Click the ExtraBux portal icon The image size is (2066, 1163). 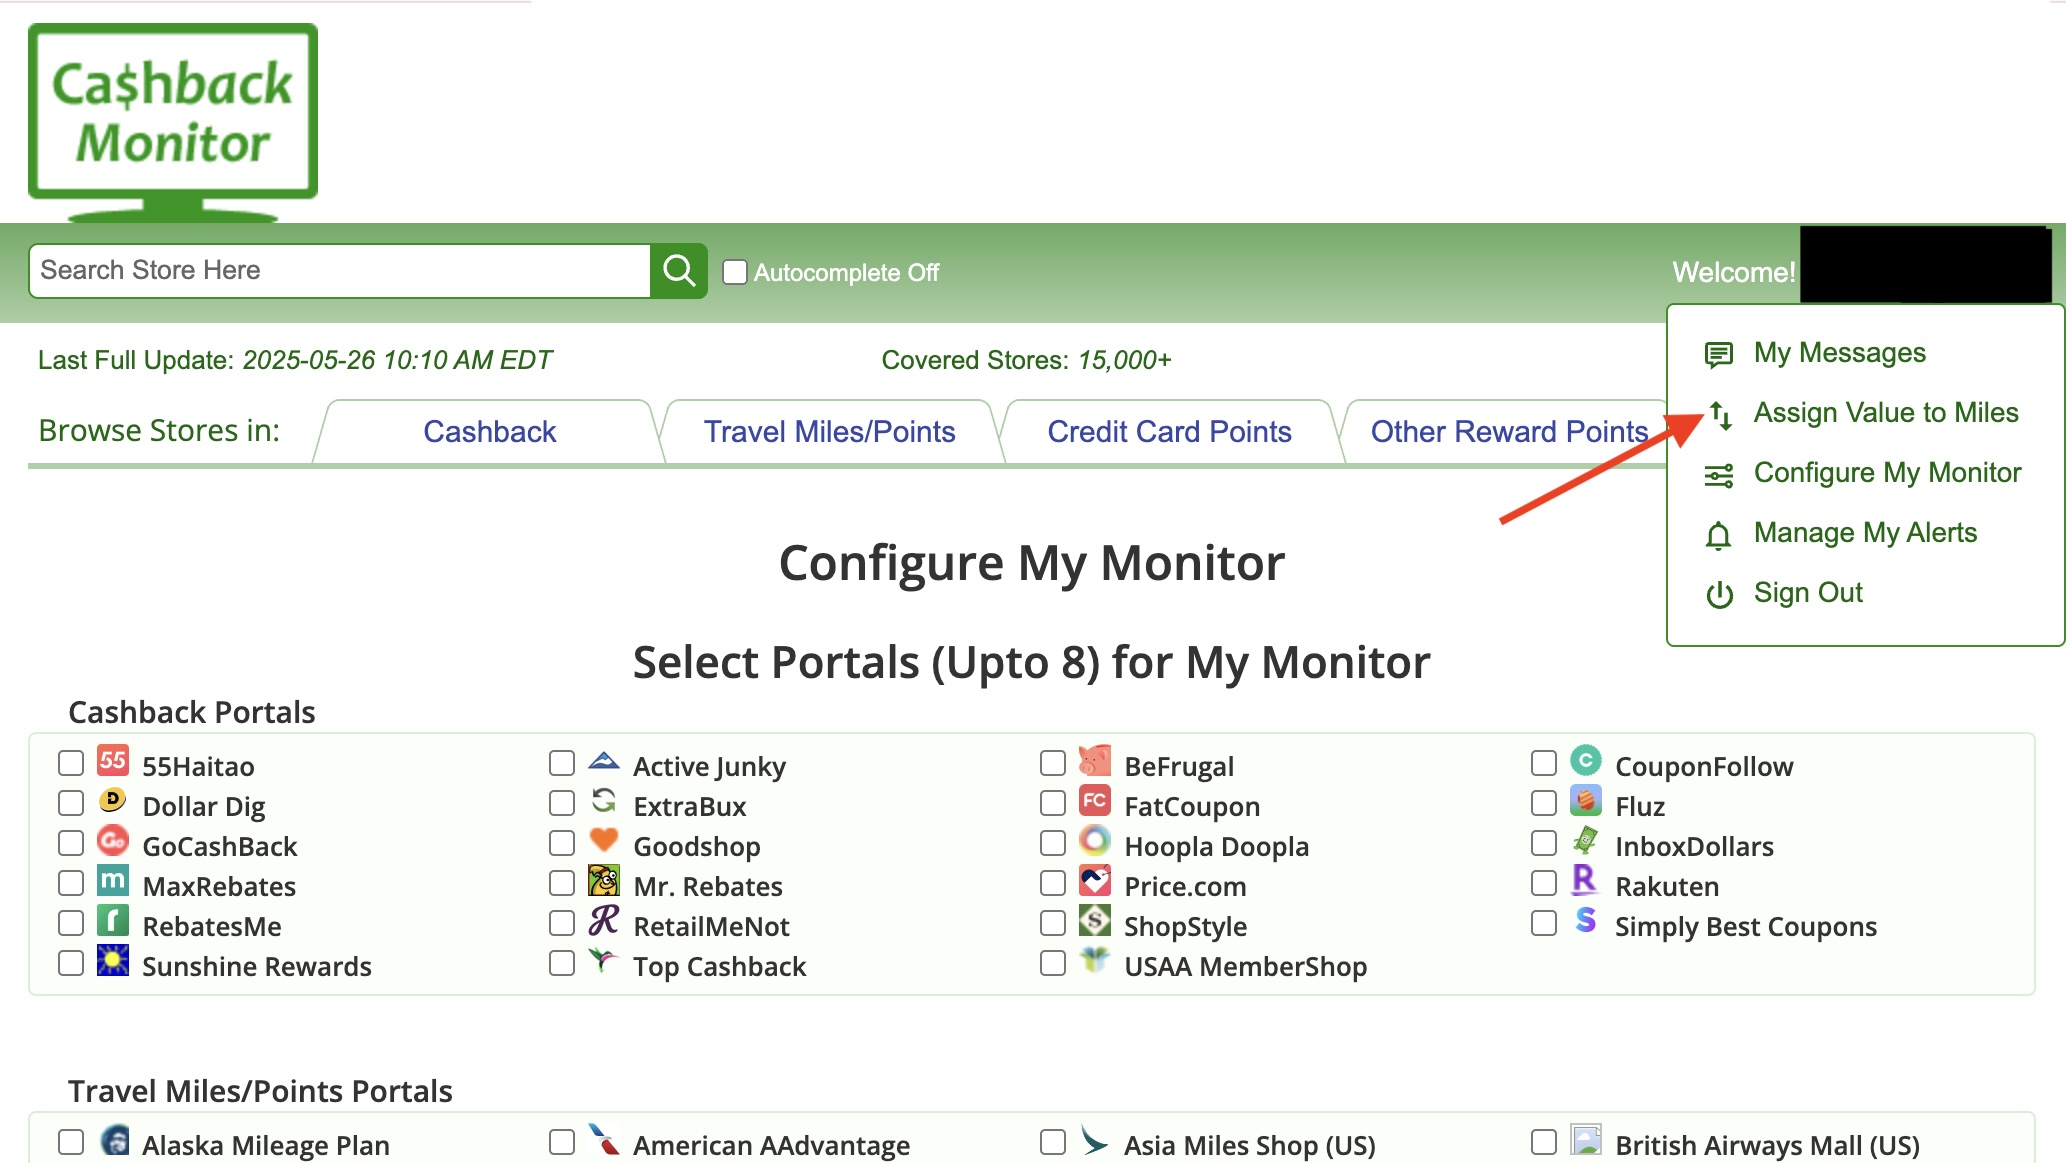point(604,800)
